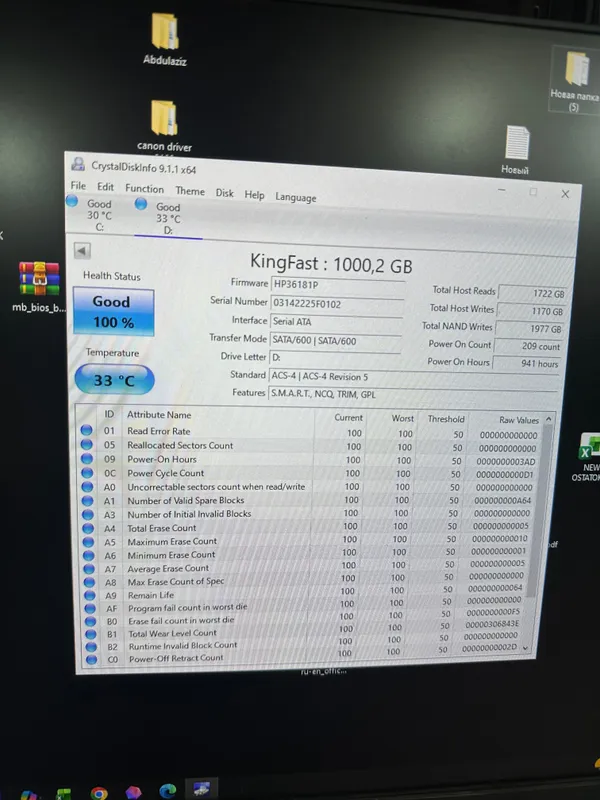
Task: Click the Interface field Serial ATA
Action: tap(336, 322)
